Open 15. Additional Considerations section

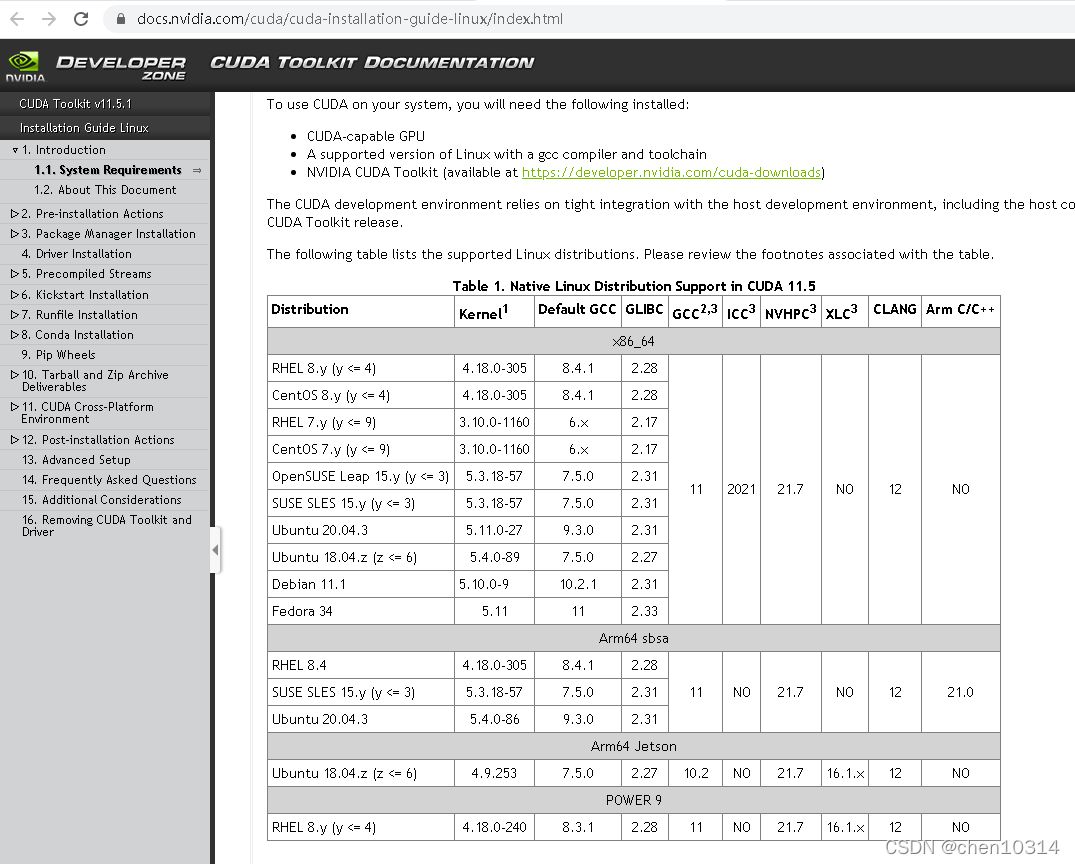(x=101, y=499)
